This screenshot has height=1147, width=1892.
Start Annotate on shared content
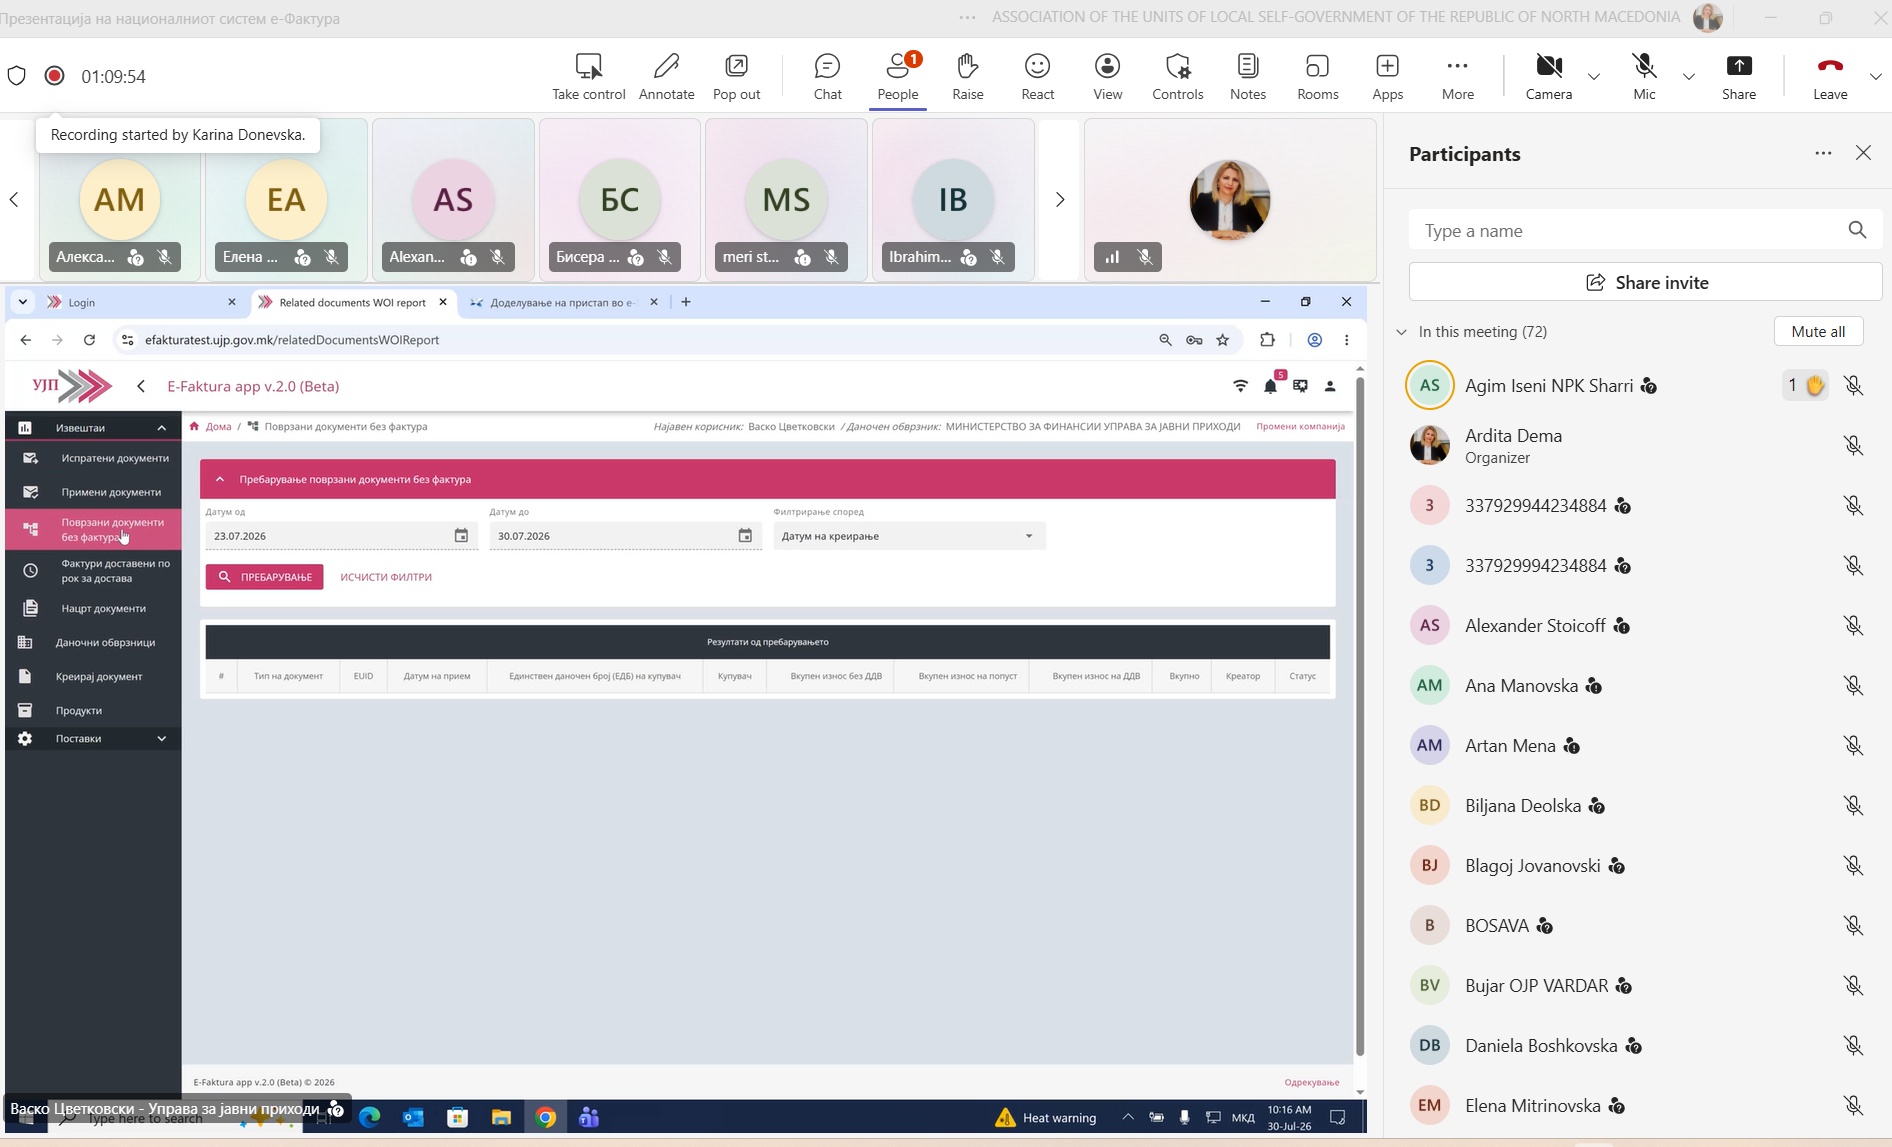coord(666,77)
